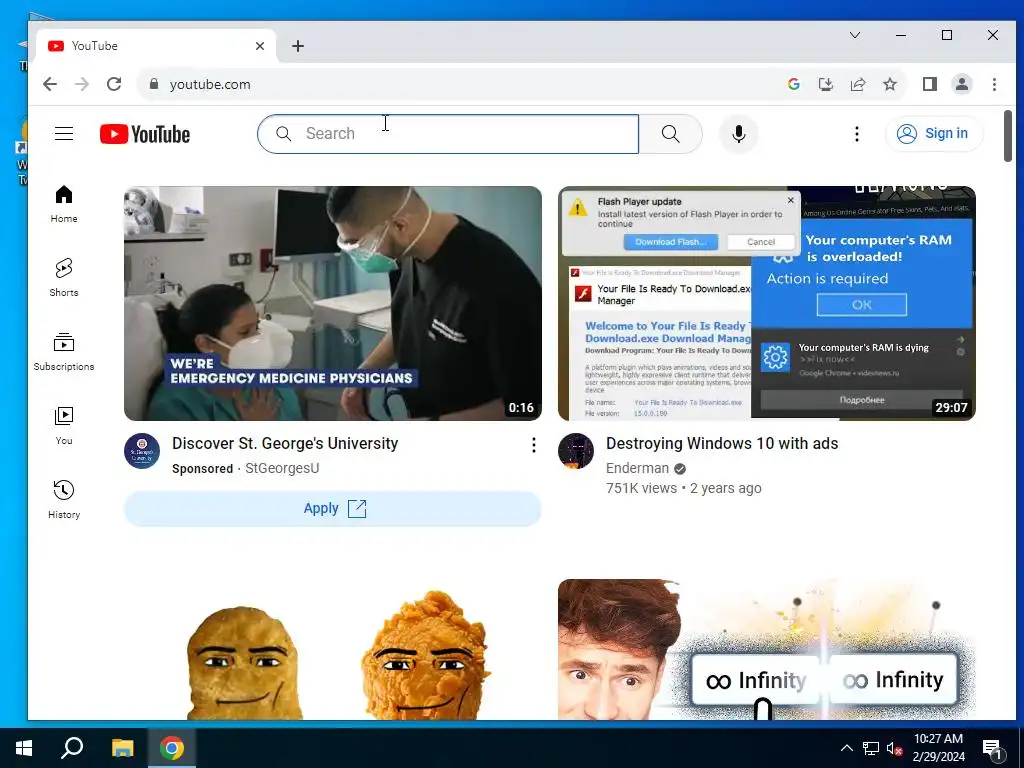This screenshot has width=1024, height=768.
Task: Click the Discover St. George's University title
Action: coord(285,443)
